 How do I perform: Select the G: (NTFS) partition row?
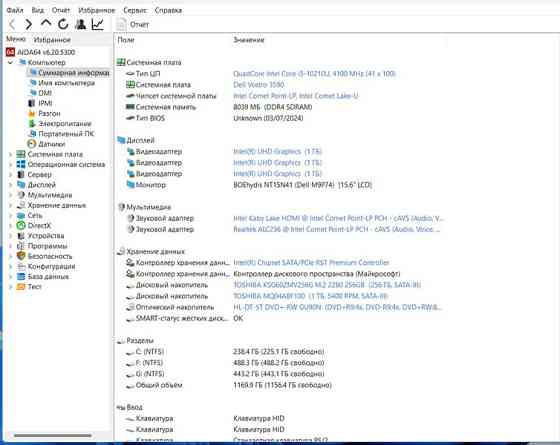coord(225,374)
